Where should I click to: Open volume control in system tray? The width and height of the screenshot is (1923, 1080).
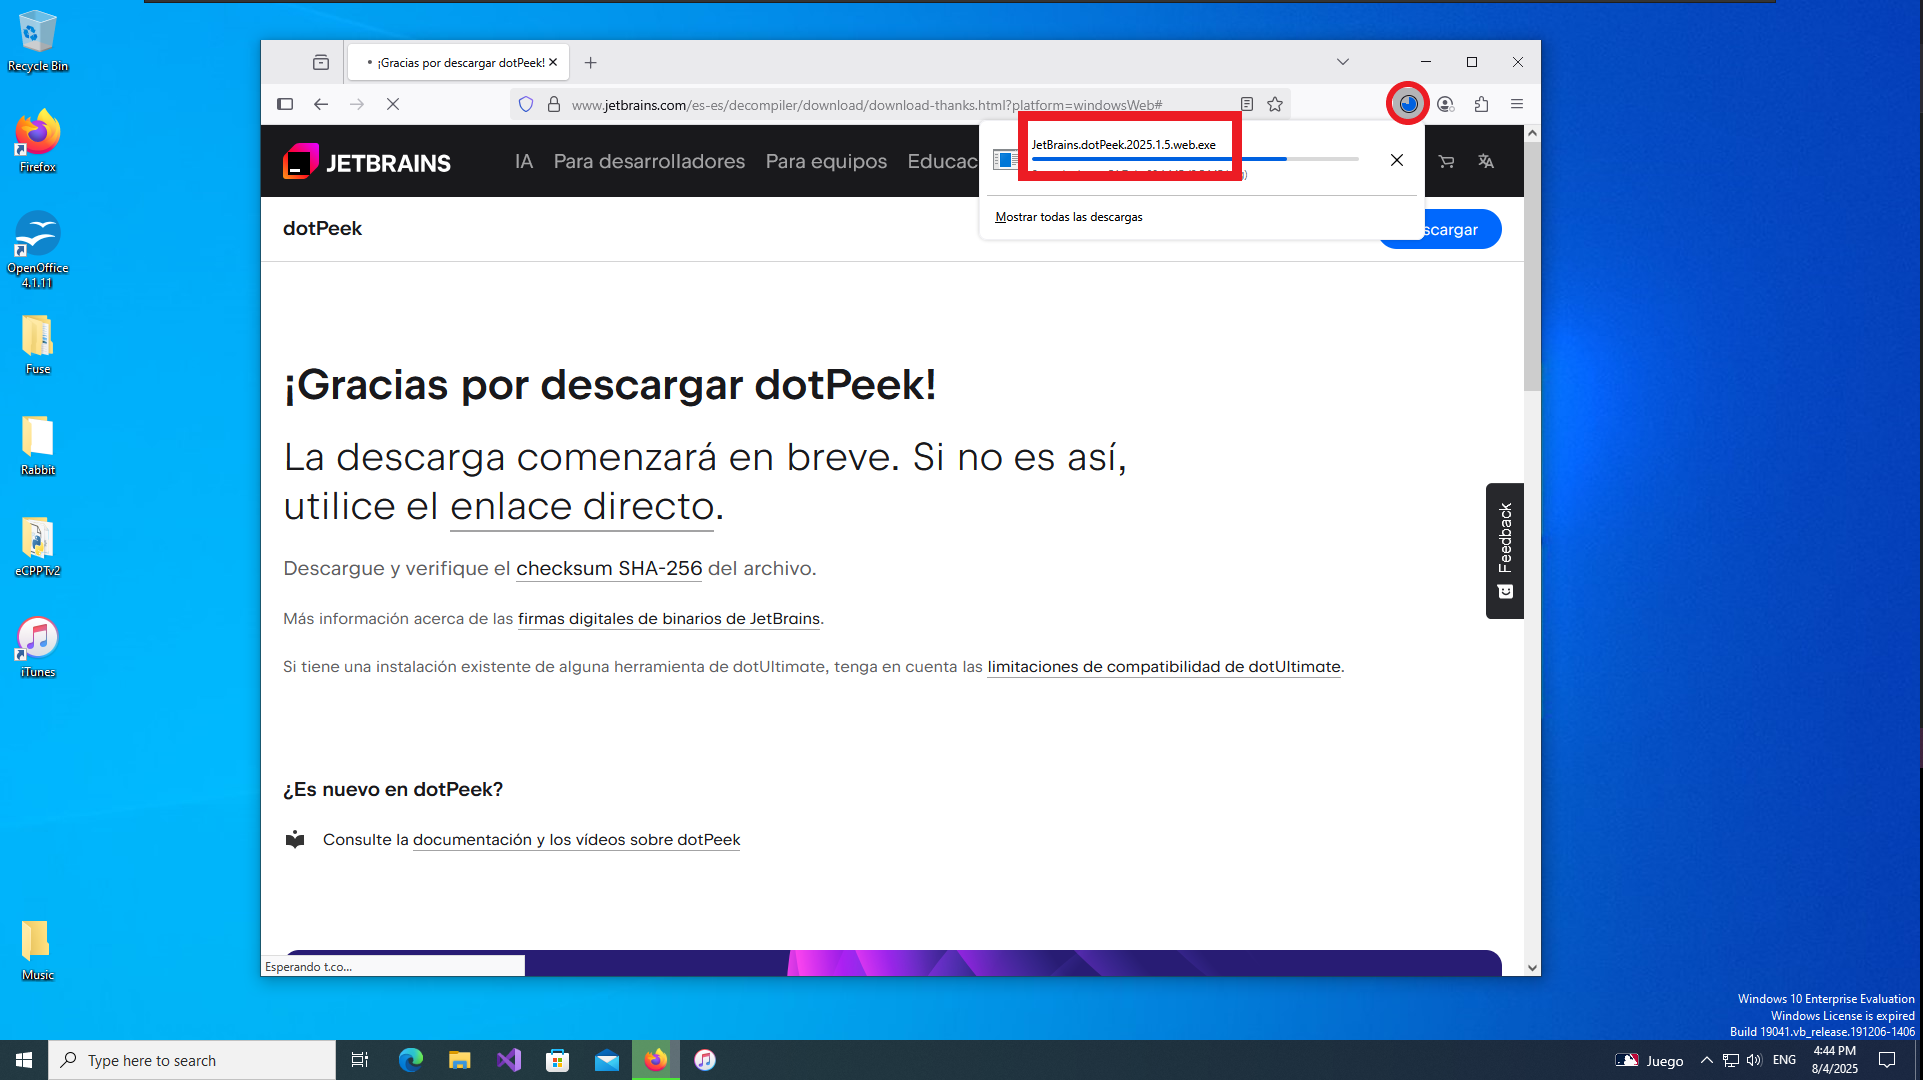point(1754,1060)
